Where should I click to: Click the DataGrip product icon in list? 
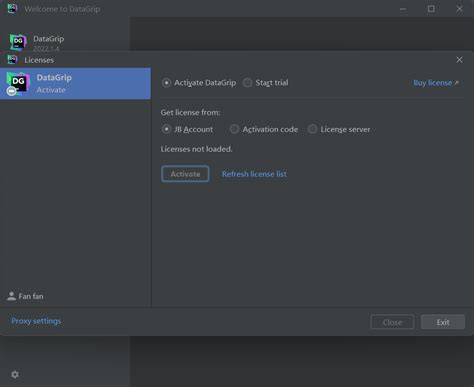coord(18,83)
